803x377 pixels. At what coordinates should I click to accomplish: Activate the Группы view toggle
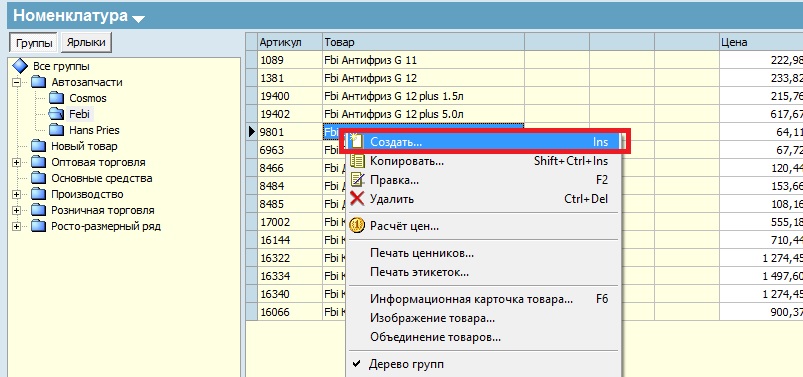[34, 43]
